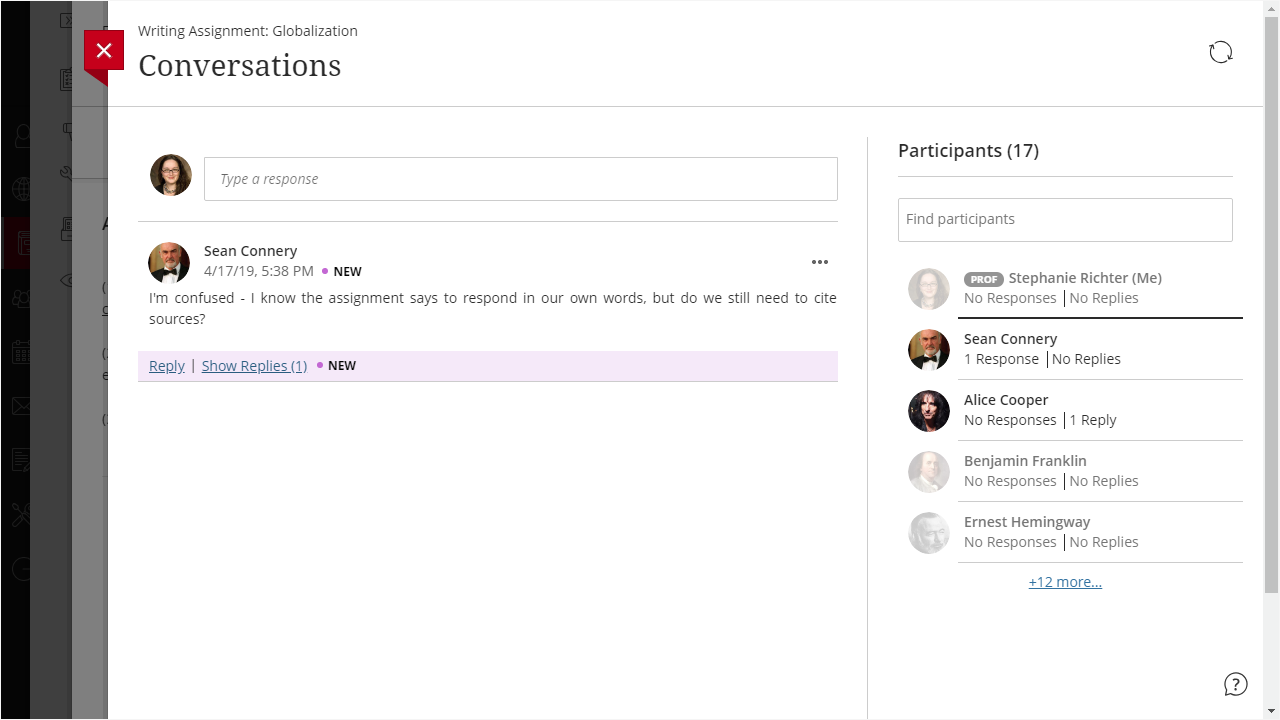This screenshot has height=720, width=1280.
Task: Select Stephanie Richter (Me) participant entry
Action: click(x=1084, y=278)
